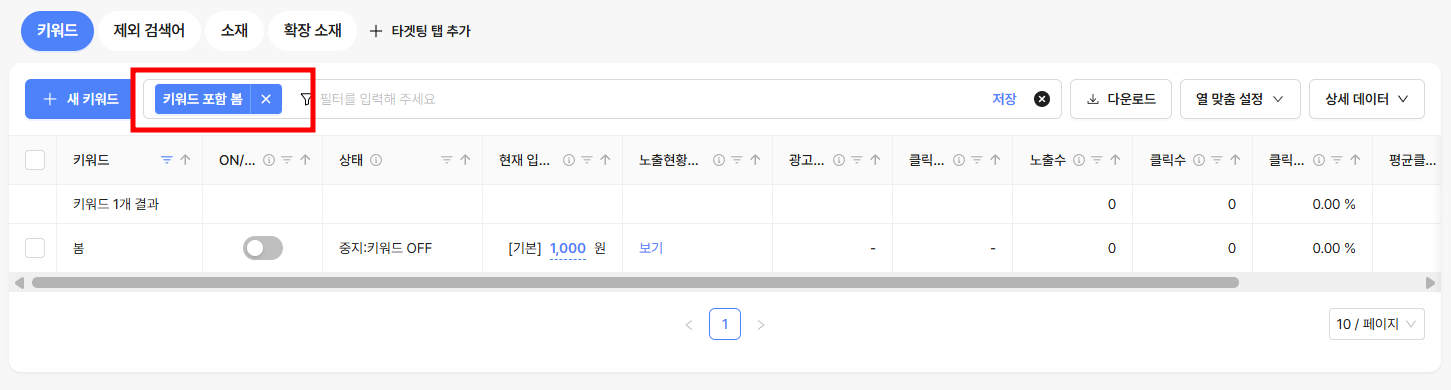This screenshot has height=390, width=1451.
Task: Go to the 소재 tab
Action: pos(234,31)
